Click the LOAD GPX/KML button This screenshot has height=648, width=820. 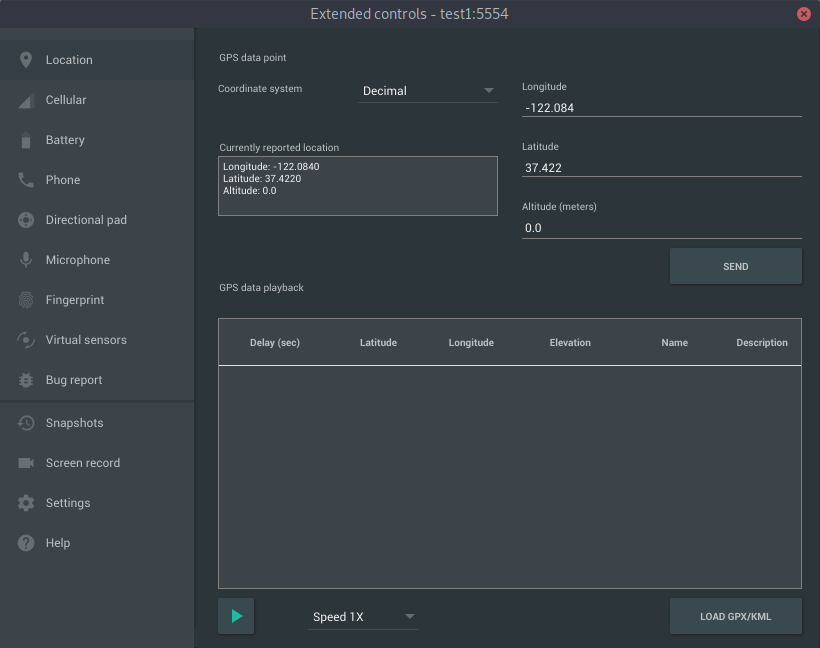tap(735, 616)
